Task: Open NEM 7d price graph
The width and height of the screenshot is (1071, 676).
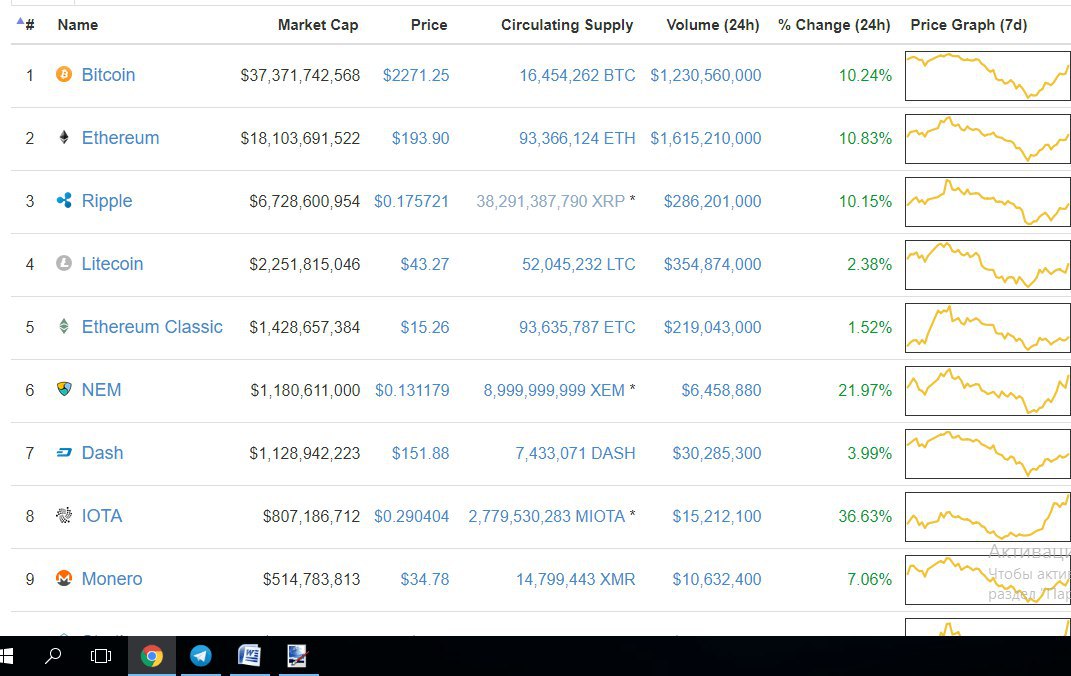Action: 988,391
